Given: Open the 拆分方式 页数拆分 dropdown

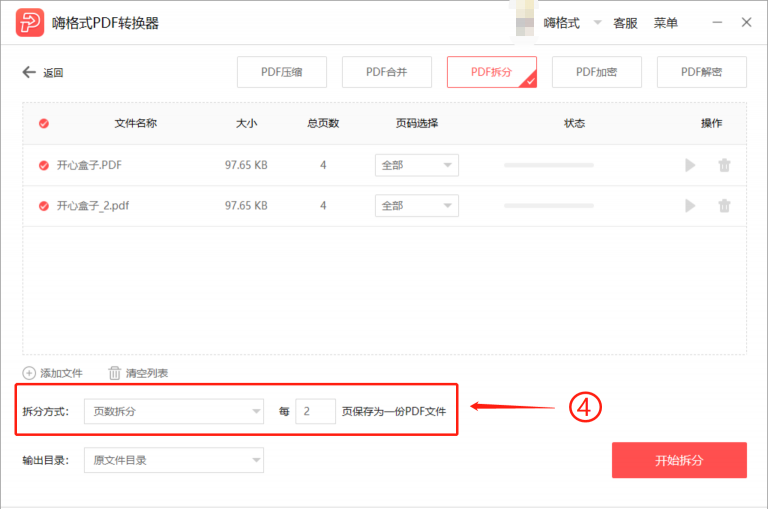Looking at the screenshot, I should click(174, 411).
